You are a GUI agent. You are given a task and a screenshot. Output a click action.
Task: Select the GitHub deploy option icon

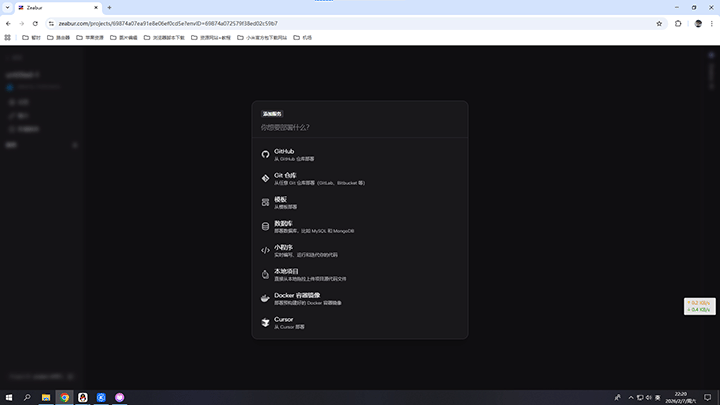tap(265, 155)
